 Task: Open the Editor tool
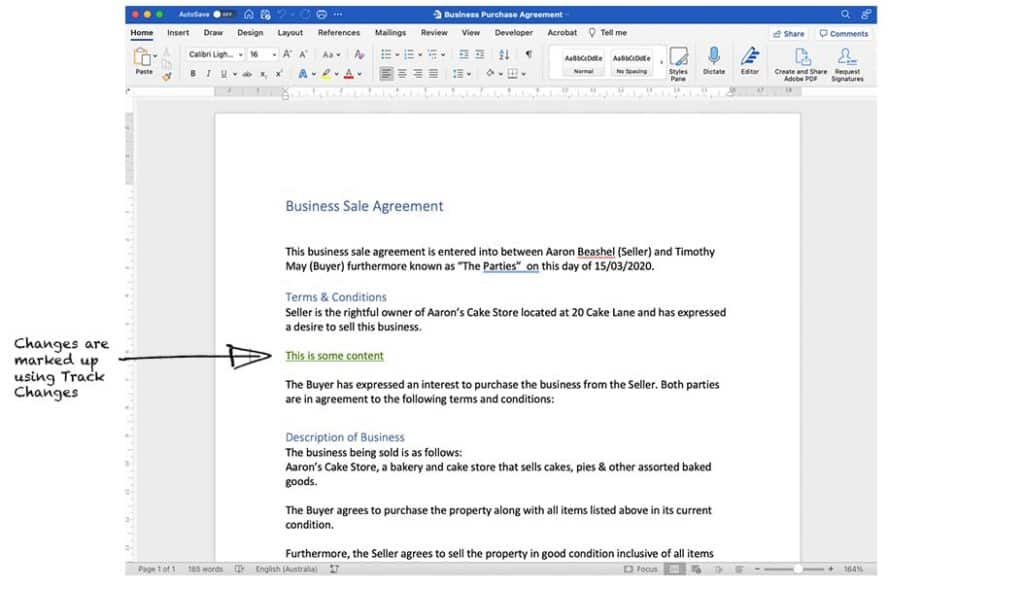pos(750,66)
